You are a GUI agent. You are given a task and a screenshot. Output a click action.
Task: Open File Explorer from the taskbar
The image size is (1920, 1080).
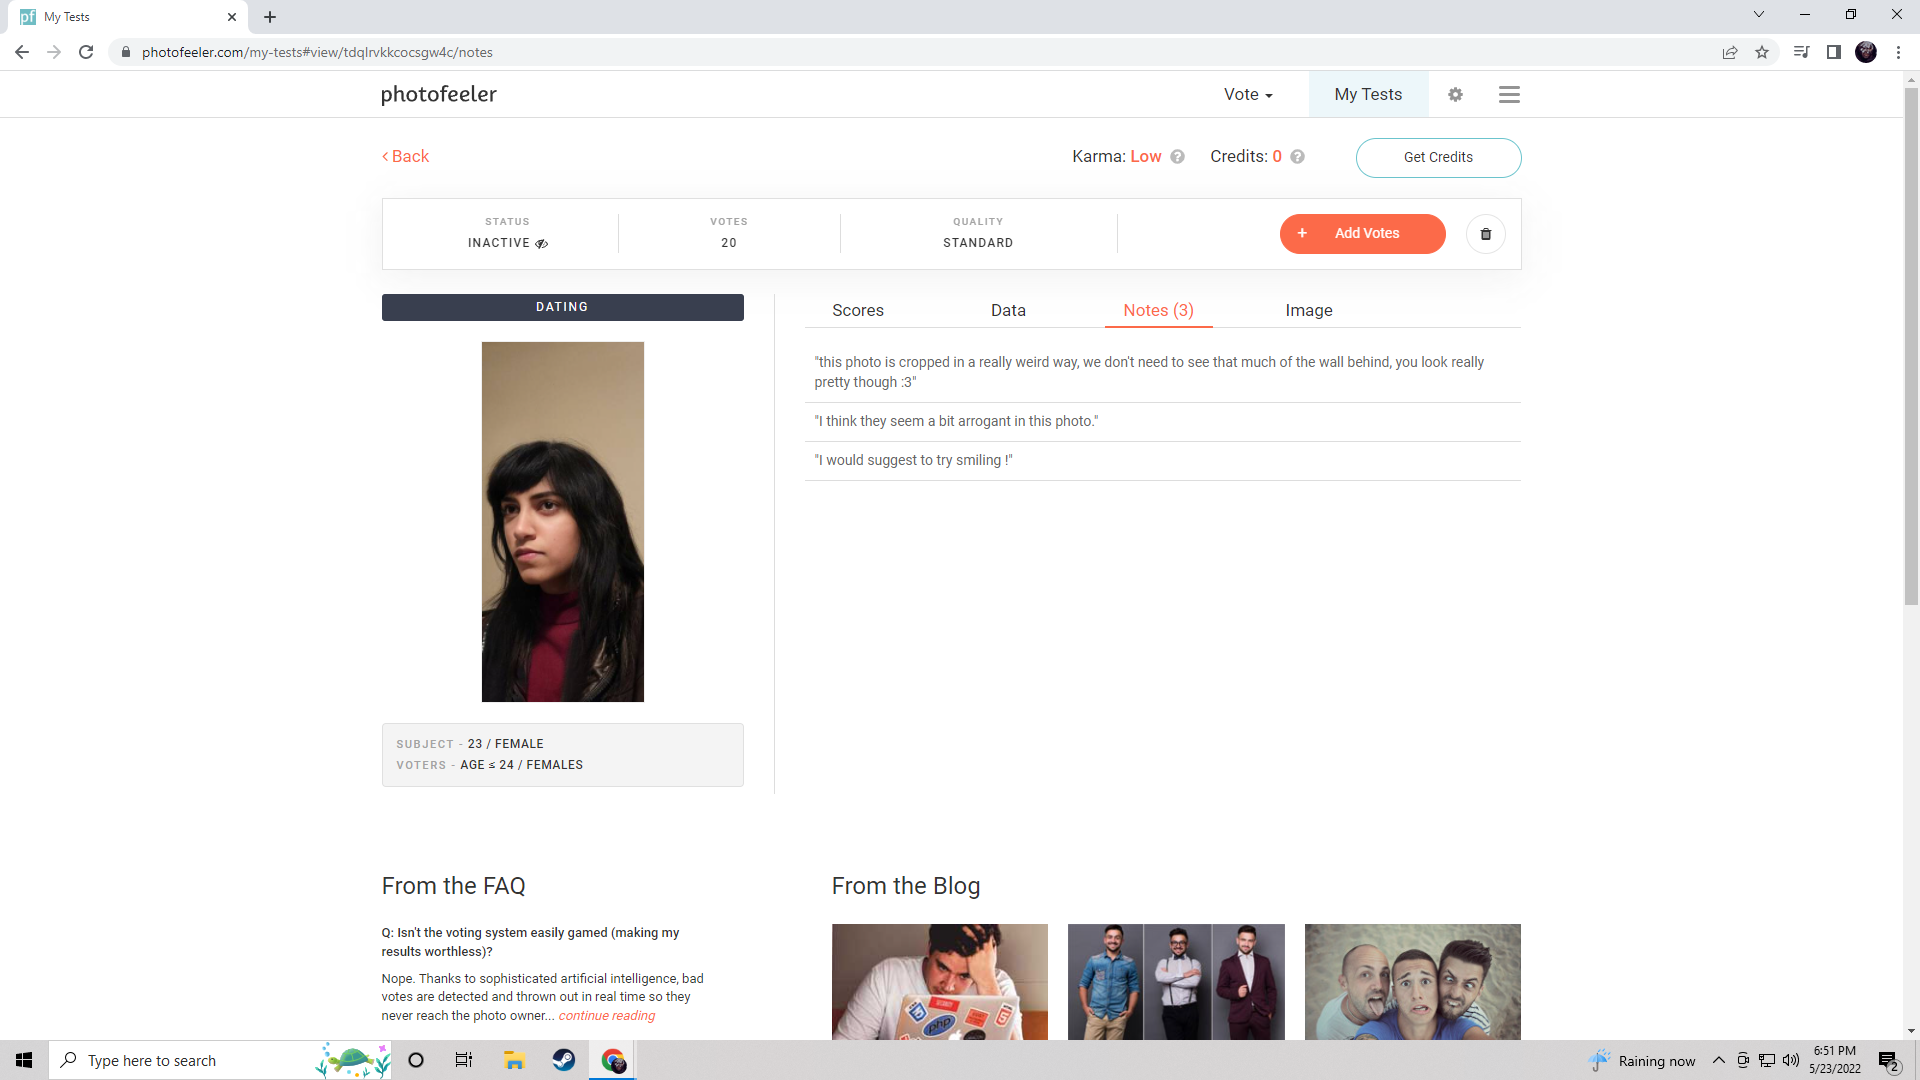pyautogui.click(x=514, y=1060)
